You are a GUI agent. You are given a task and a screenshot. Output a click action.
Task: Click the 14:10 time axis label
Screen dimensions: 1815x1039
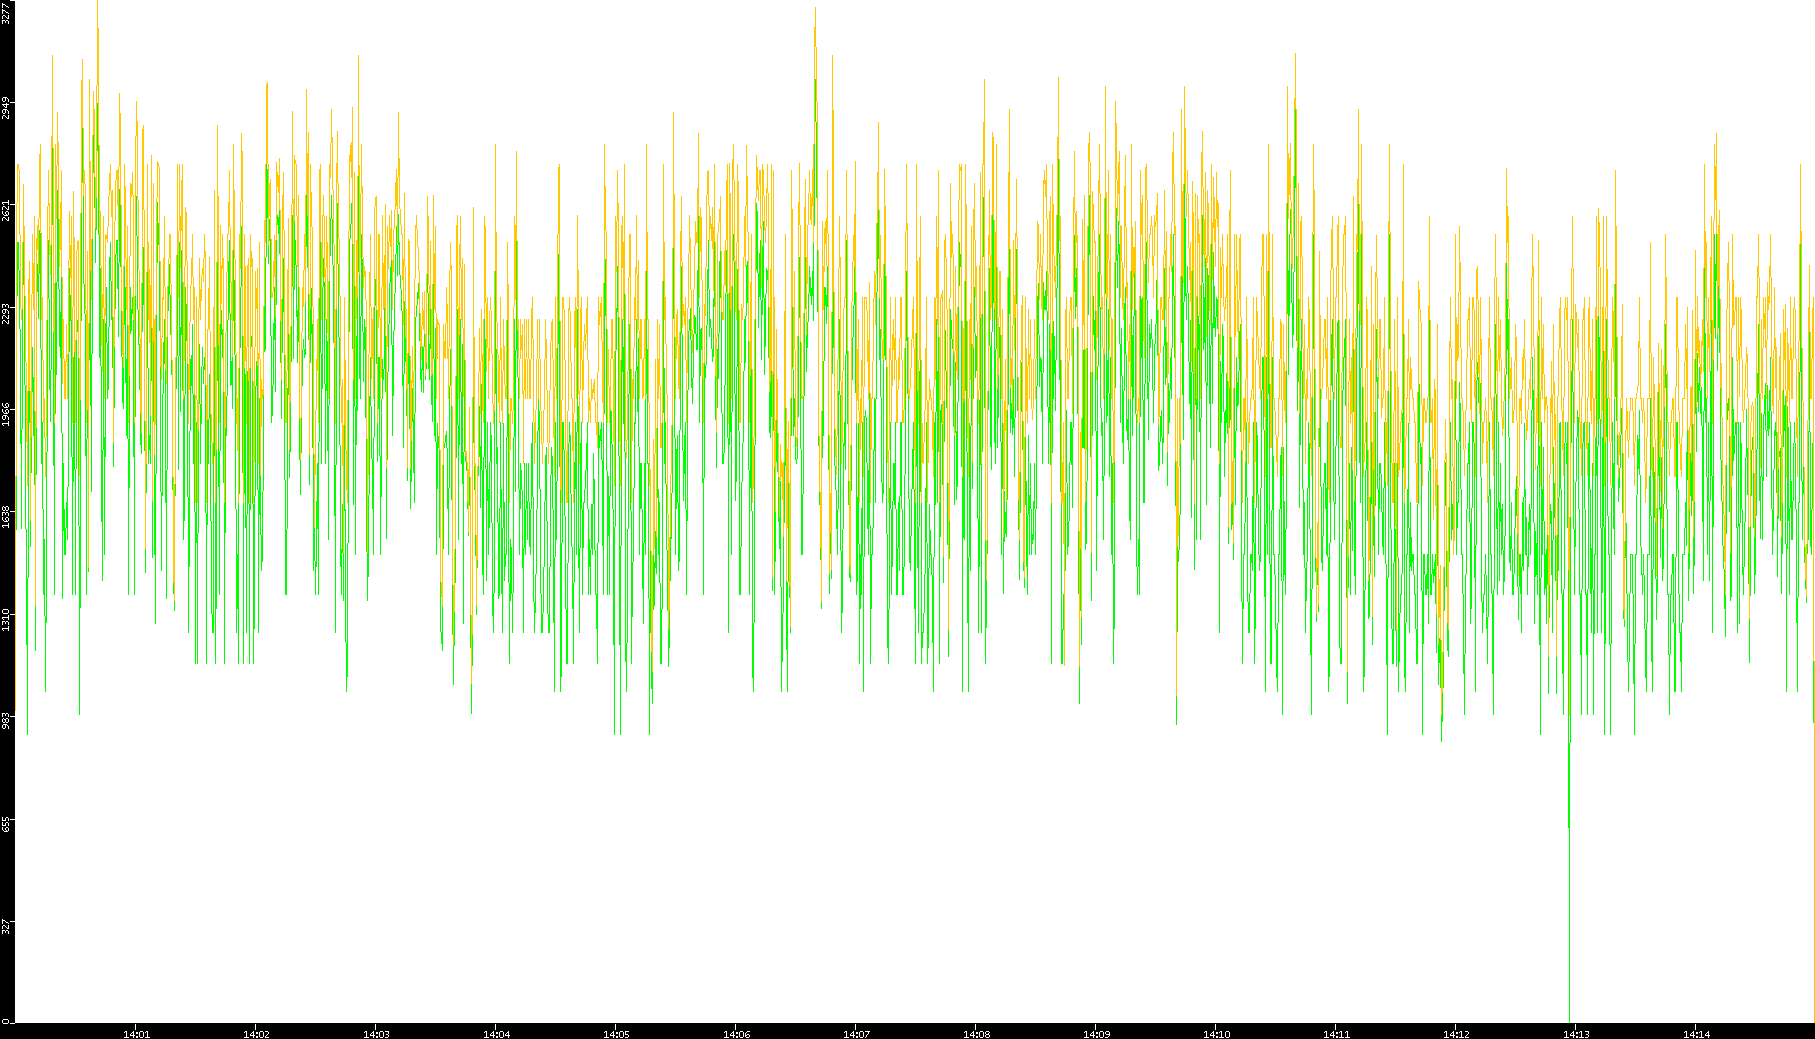pyautogui.click(x=1216, y=1033)
